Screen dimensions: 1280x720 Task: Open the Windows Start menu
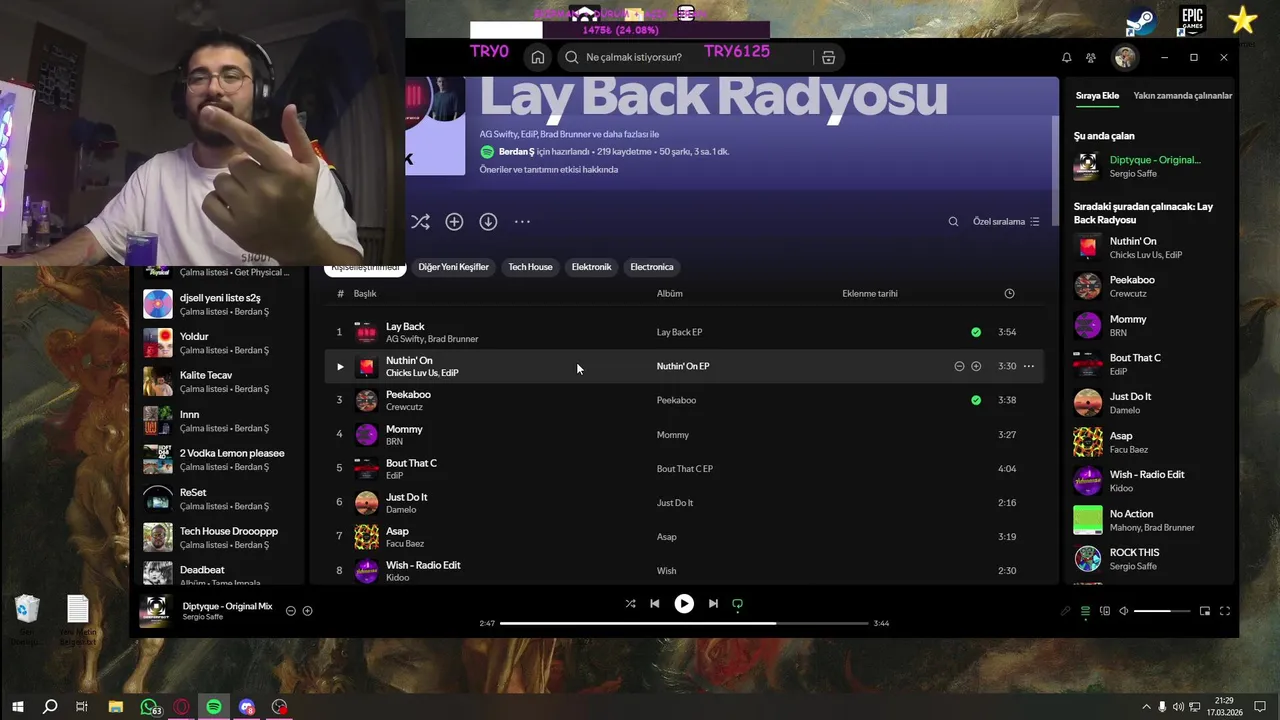coord(17,707)
